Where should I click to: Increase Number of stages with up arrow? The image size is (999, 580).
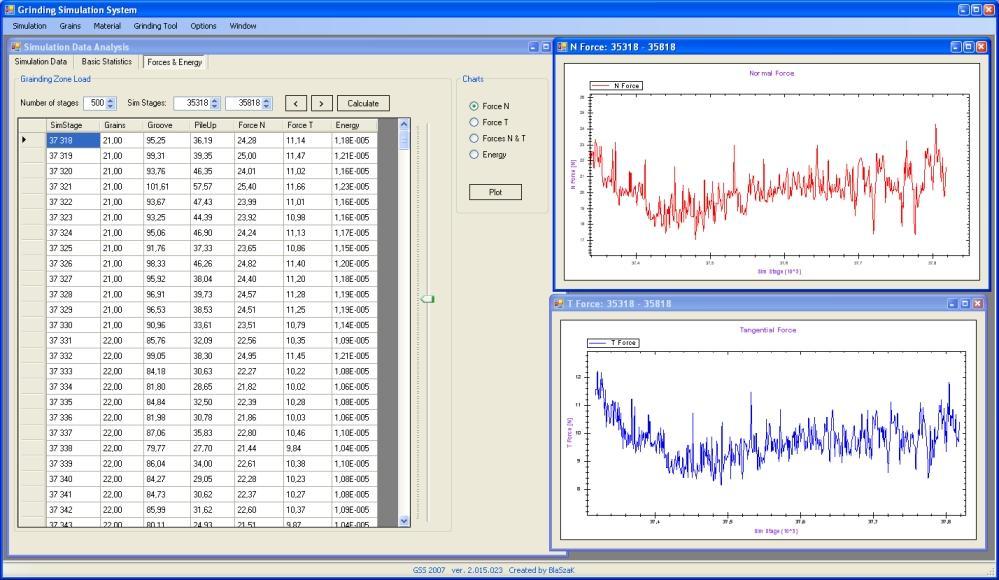coord(111,100)
